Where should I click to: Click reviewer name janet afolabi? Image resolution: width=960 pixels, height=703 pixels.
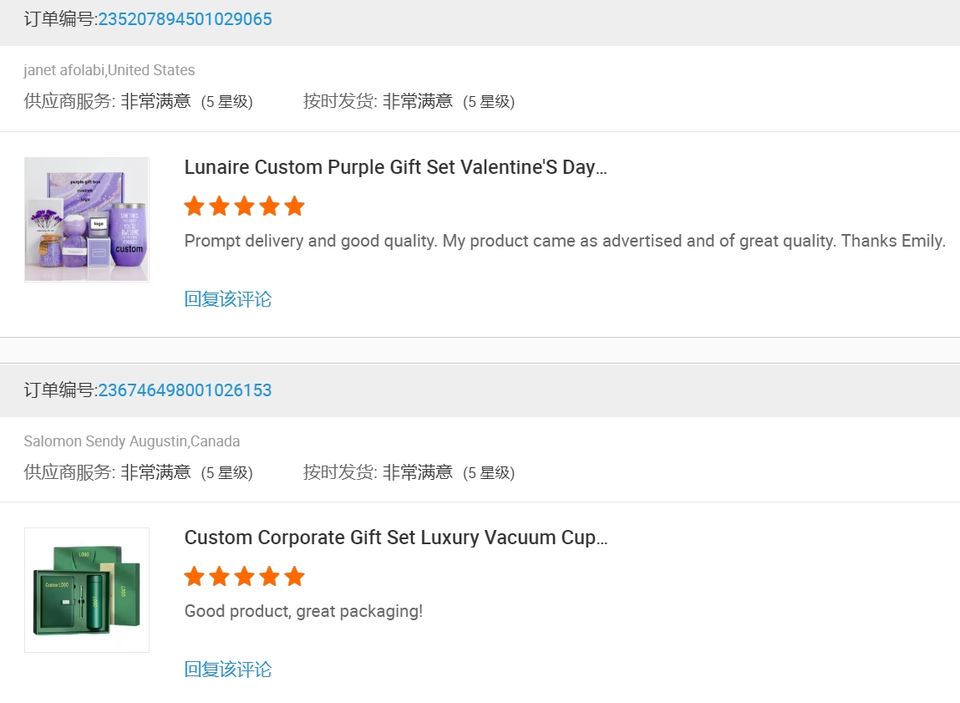click(x=64, y=70)
